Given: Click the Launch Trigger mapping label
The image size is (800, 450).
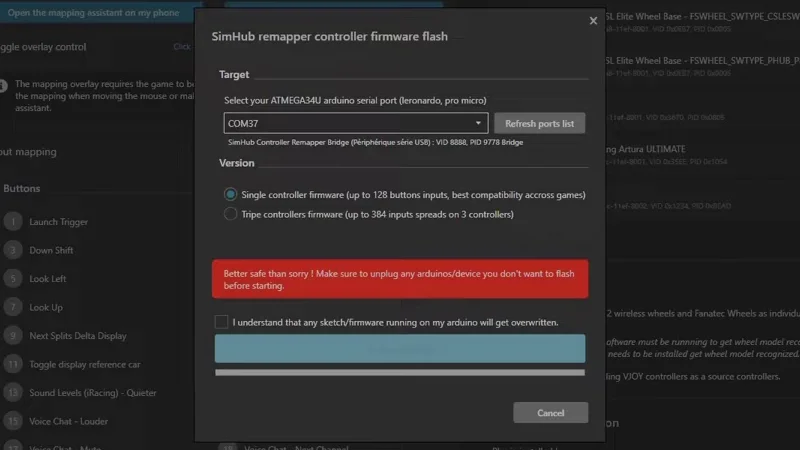Looking at the screenshot, I should tap(59, 222).
